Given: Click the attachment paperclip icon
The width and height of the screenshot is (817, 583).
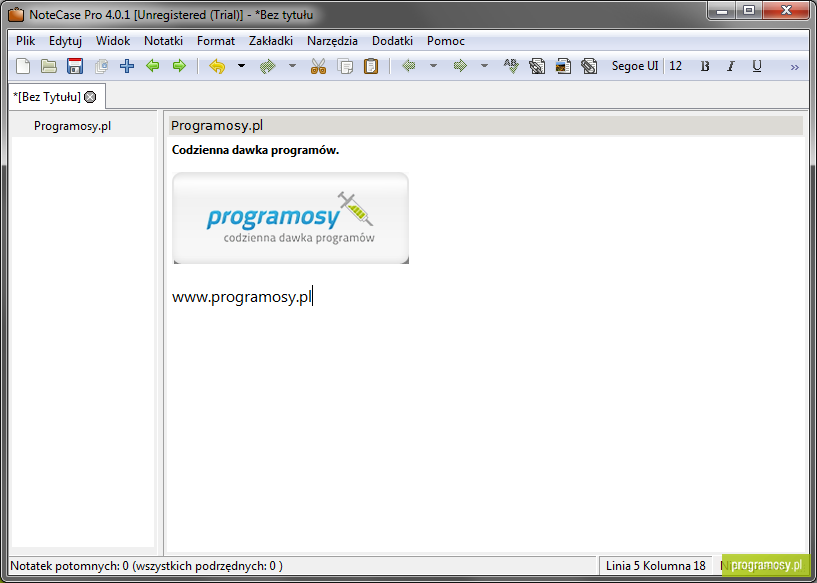Looking at the screenshot, I should pyautogui.click(x=589, y=66).
